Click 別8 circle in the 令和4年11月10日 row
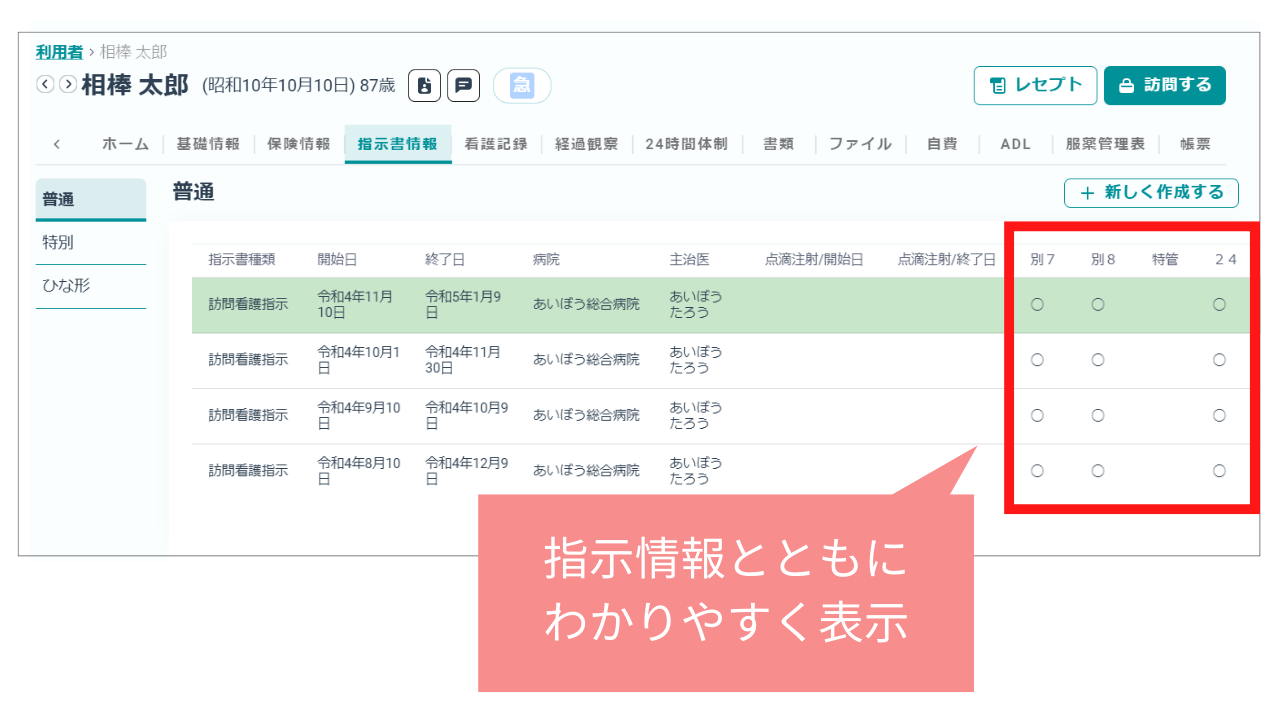The height and width of the screenshot is (720, 1280). 1098,305
